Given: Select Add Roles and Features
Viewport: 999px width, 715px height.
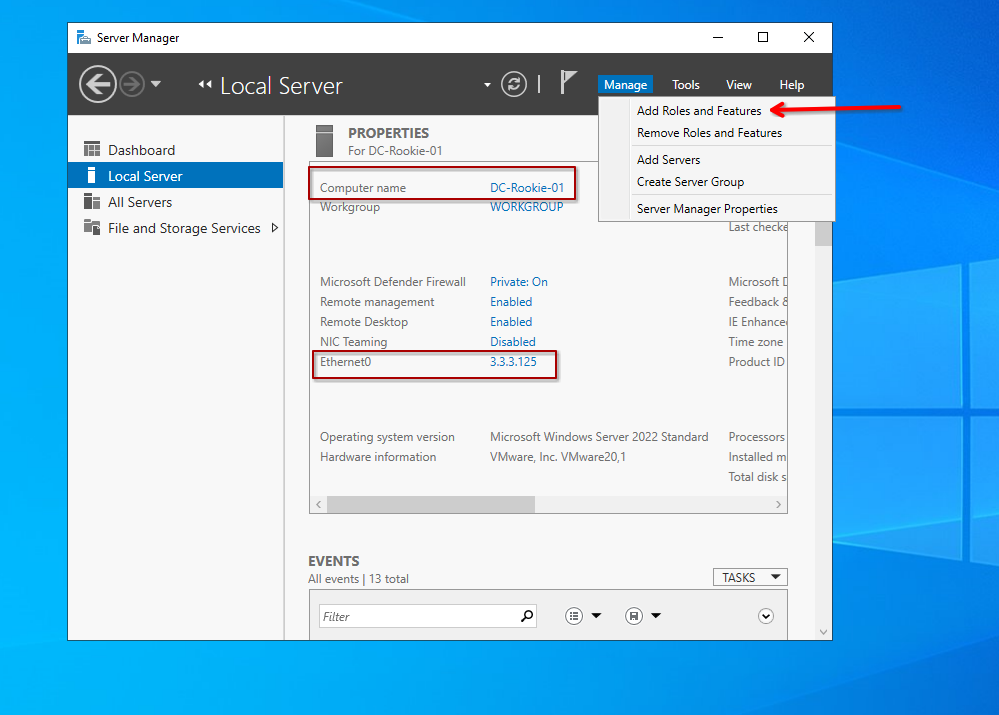Looking at the screenshot, I should (x=699, y=111).
